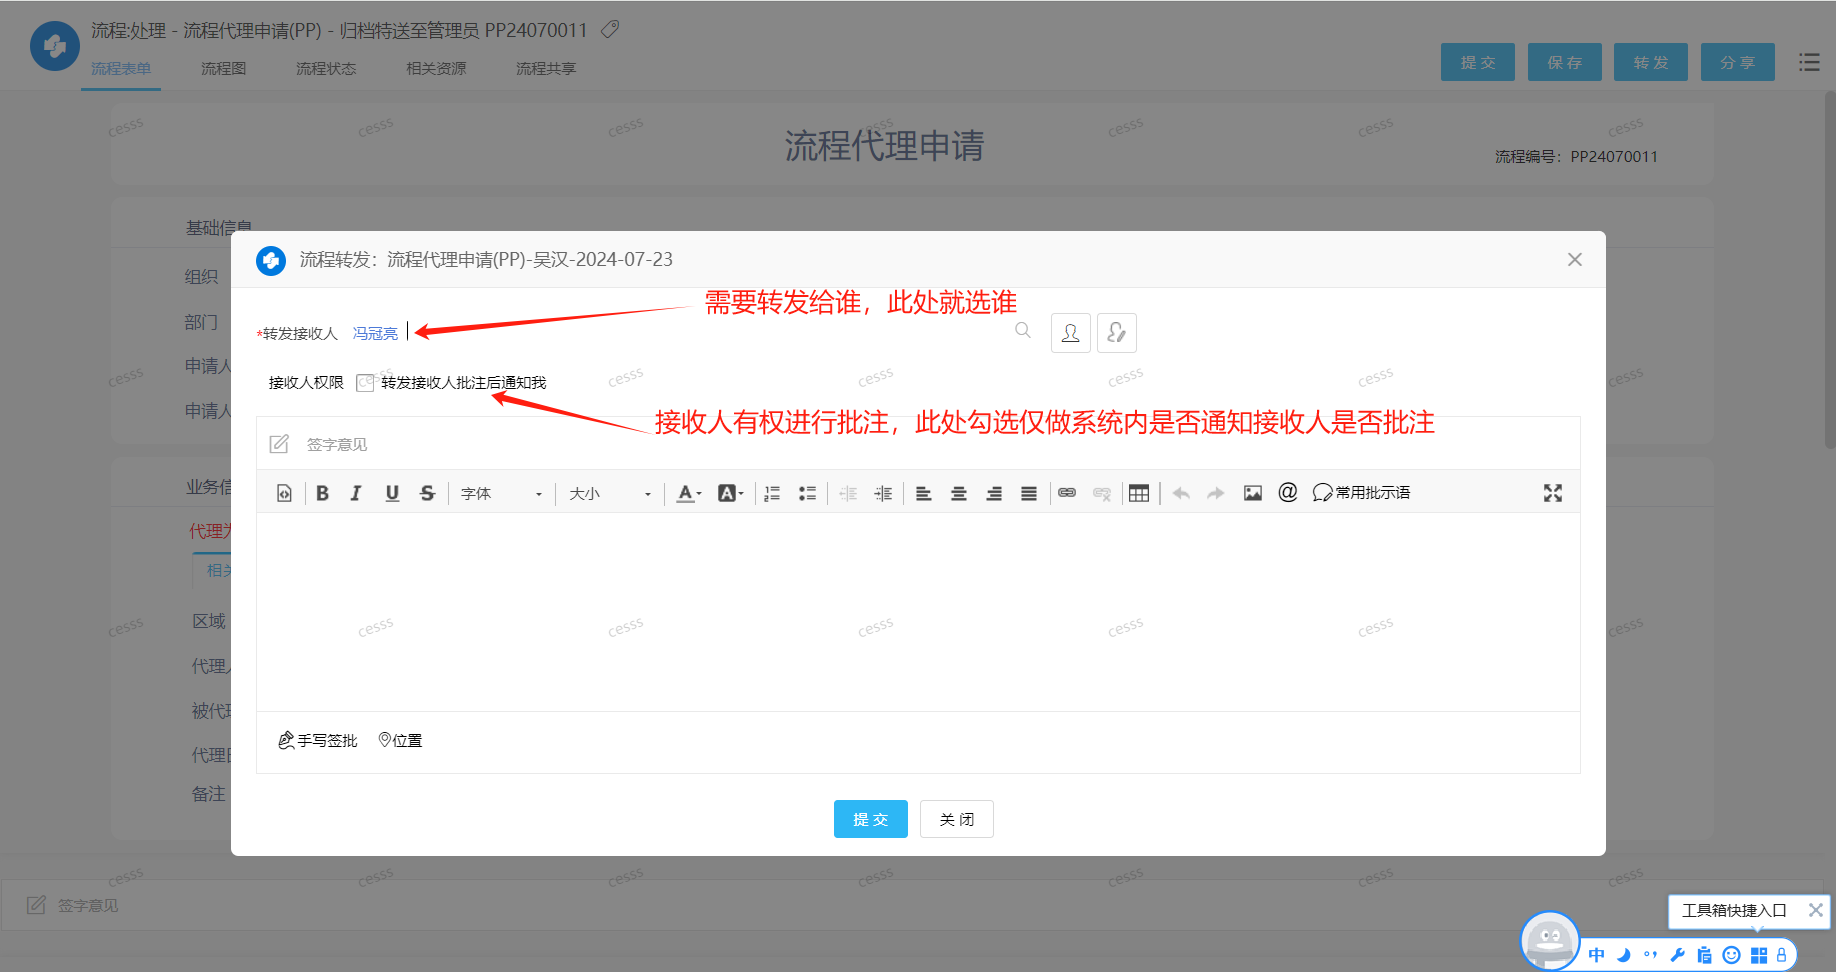Screen dimensions: 1836x972
Task: Click the top 提交 button in header
Action: pos(1478,62)
